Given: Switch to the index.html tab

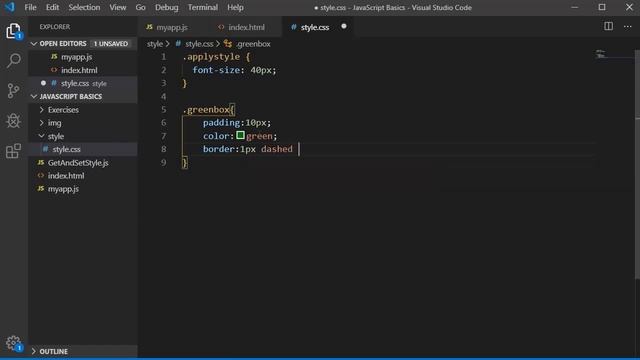Looking at the screenshot, I should point(246,27).
